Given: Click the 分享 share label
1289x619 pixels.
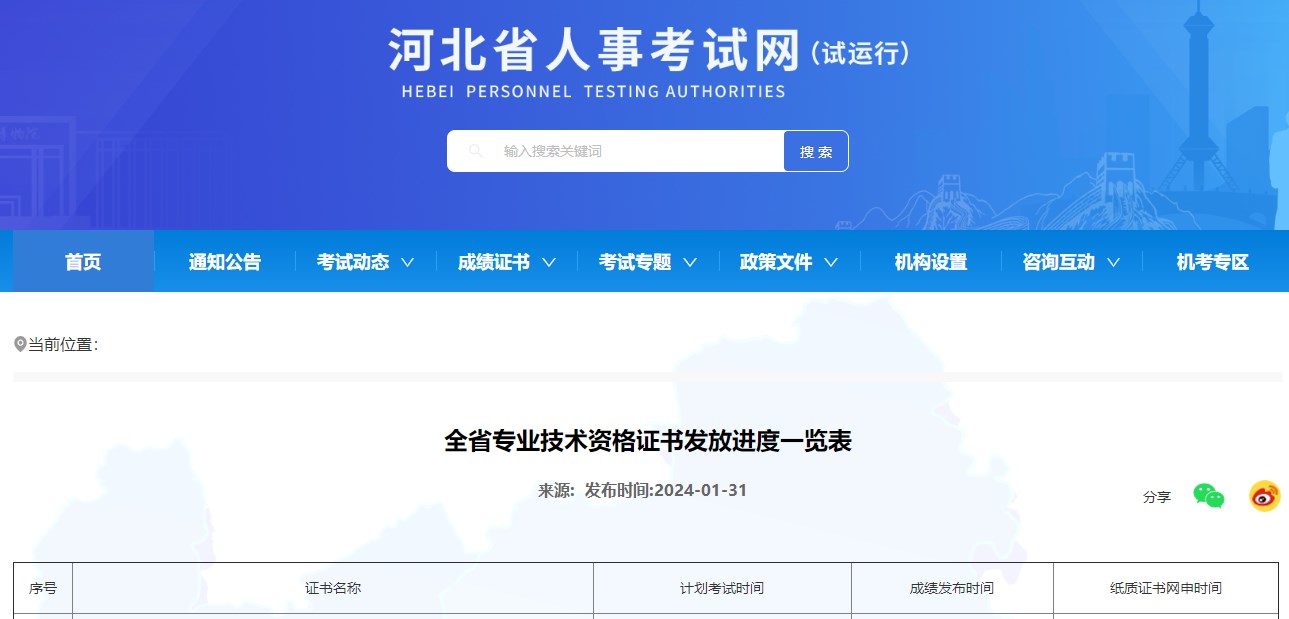Looking at the screenshot, I should (x=1155, y=496).
